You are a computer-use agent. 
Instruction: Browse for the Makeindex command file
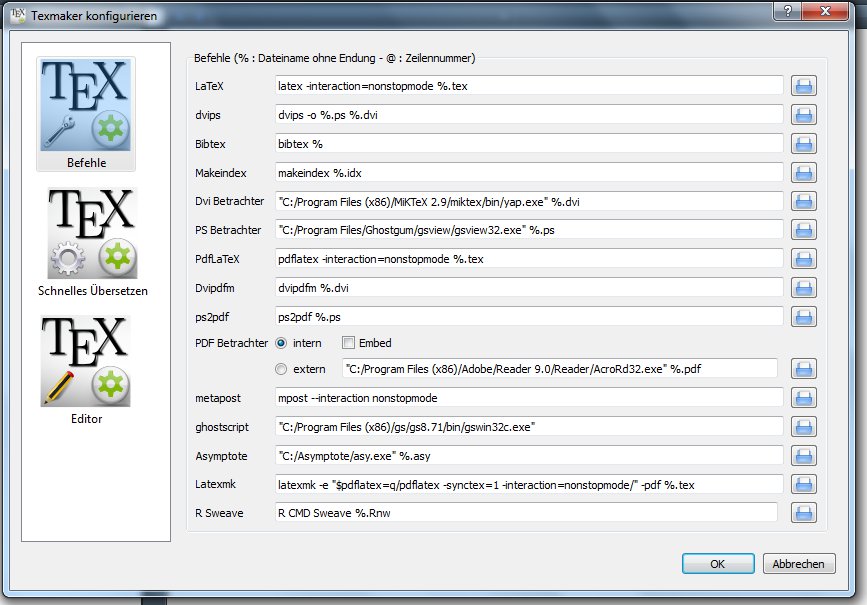point(803,173)
